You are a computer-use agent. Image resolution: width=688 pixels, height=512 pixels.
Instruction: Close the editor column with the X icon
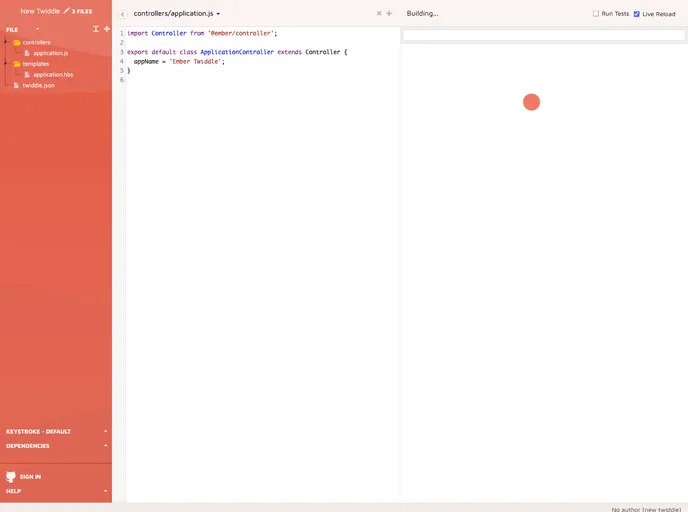point(379,14)
